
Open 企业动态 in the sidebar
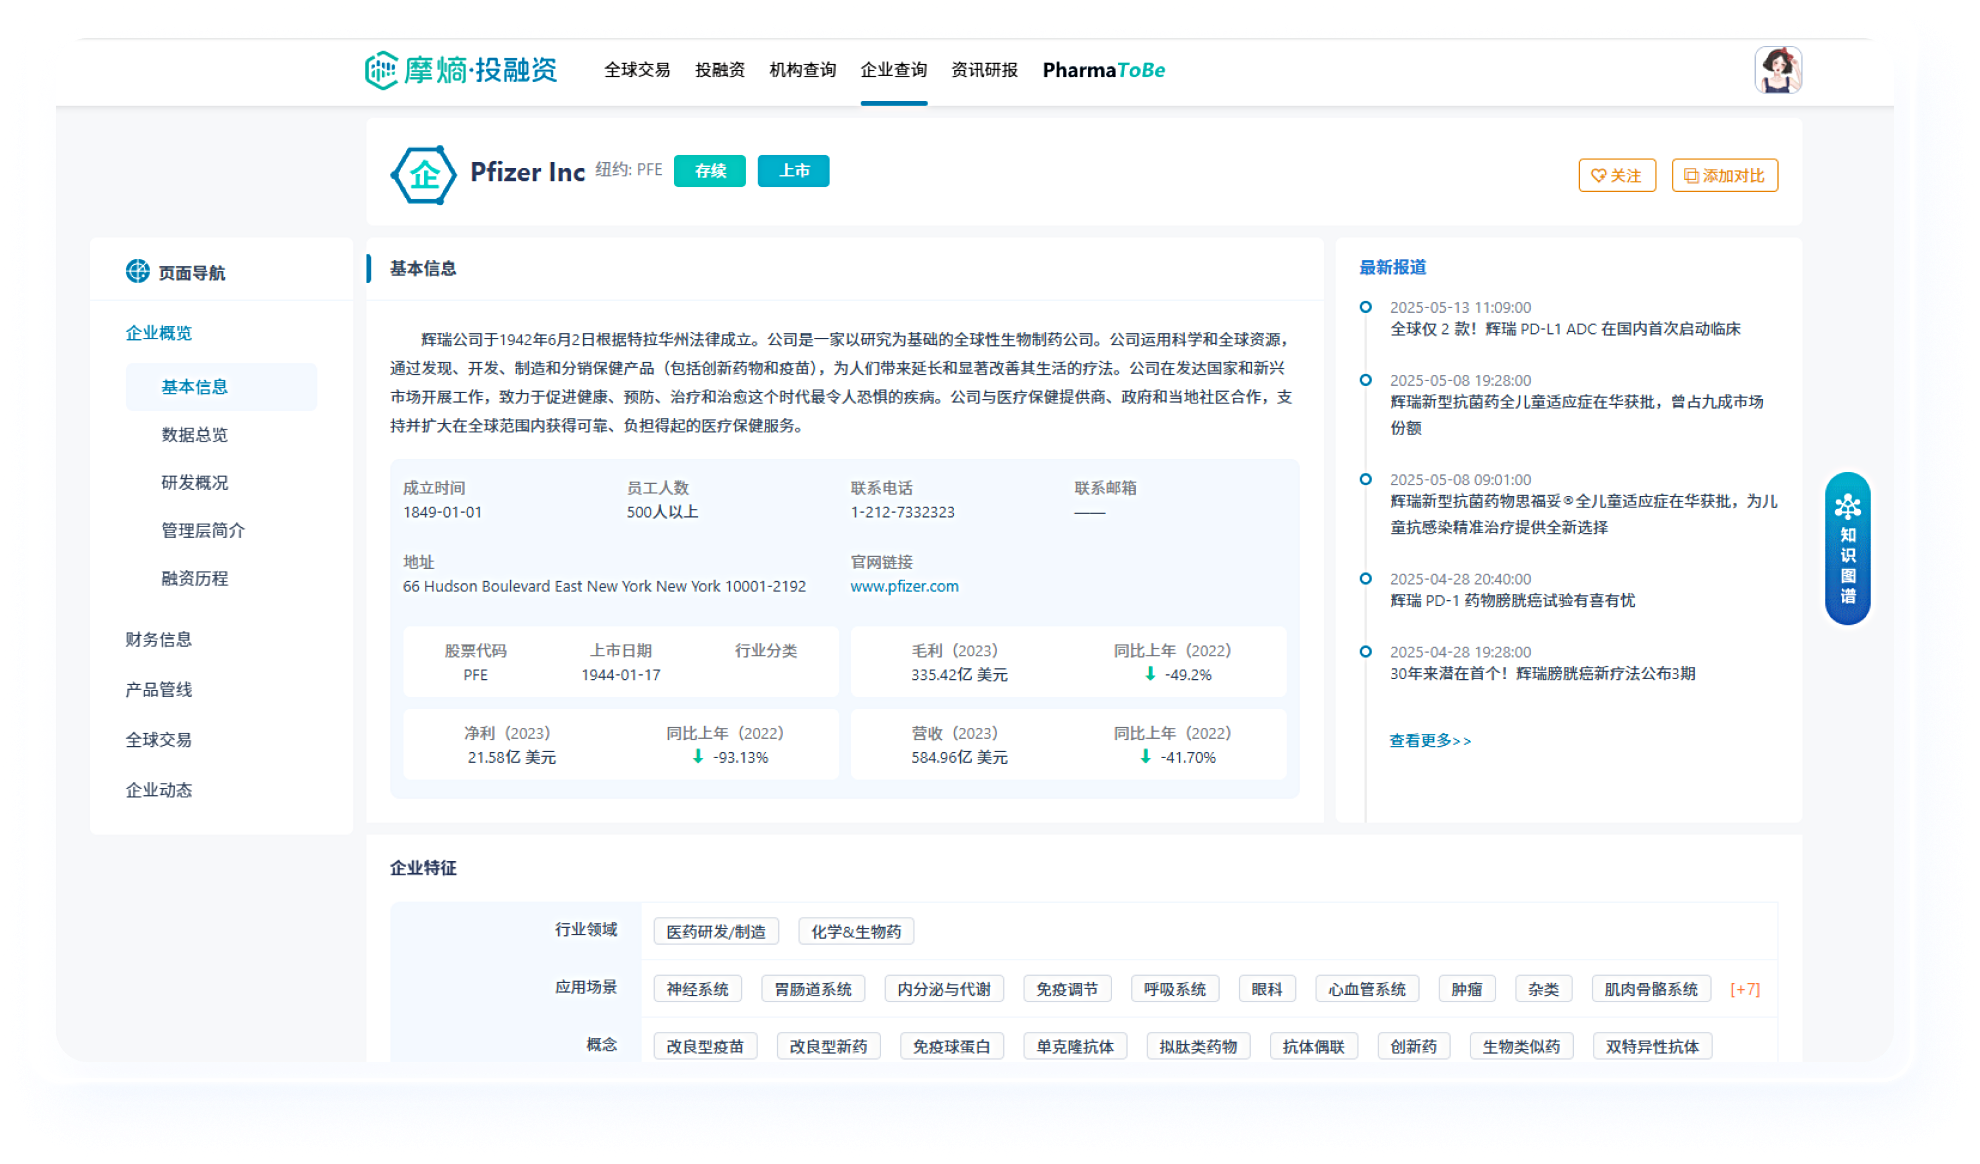(159, 790)
